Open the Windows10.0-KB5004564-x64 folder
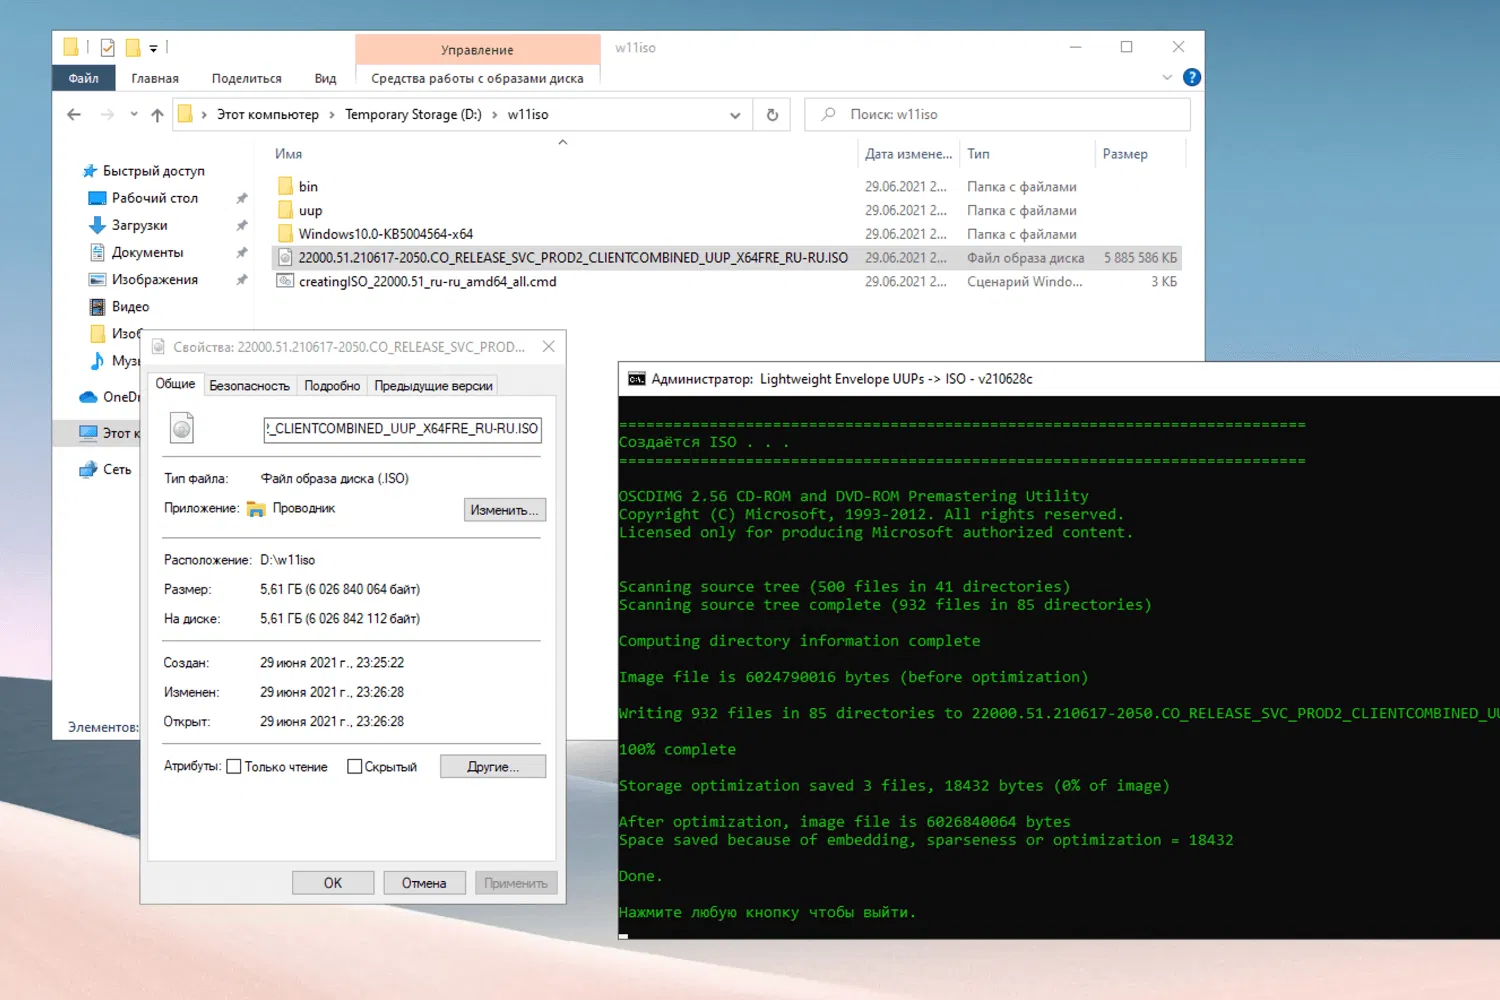The height and width of the screenshot is (1000, 1500). click(x=384, y=233)
